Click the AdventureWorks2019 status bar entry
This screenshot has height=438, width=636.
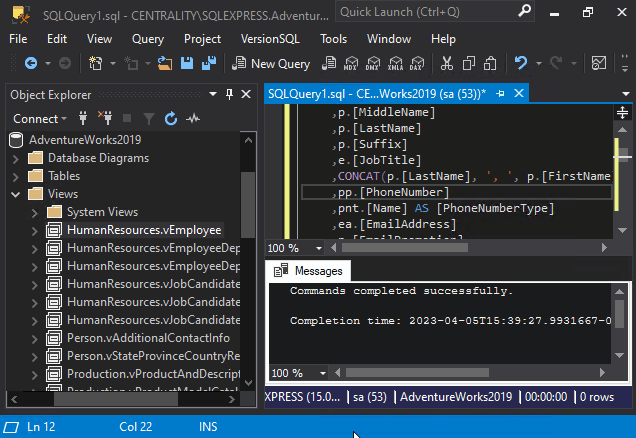pyautogui.click(x=456, y=397)
